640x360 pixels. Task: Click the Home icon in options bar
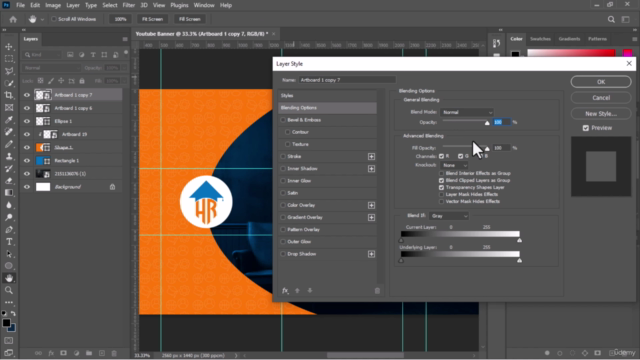click(13, 19)
